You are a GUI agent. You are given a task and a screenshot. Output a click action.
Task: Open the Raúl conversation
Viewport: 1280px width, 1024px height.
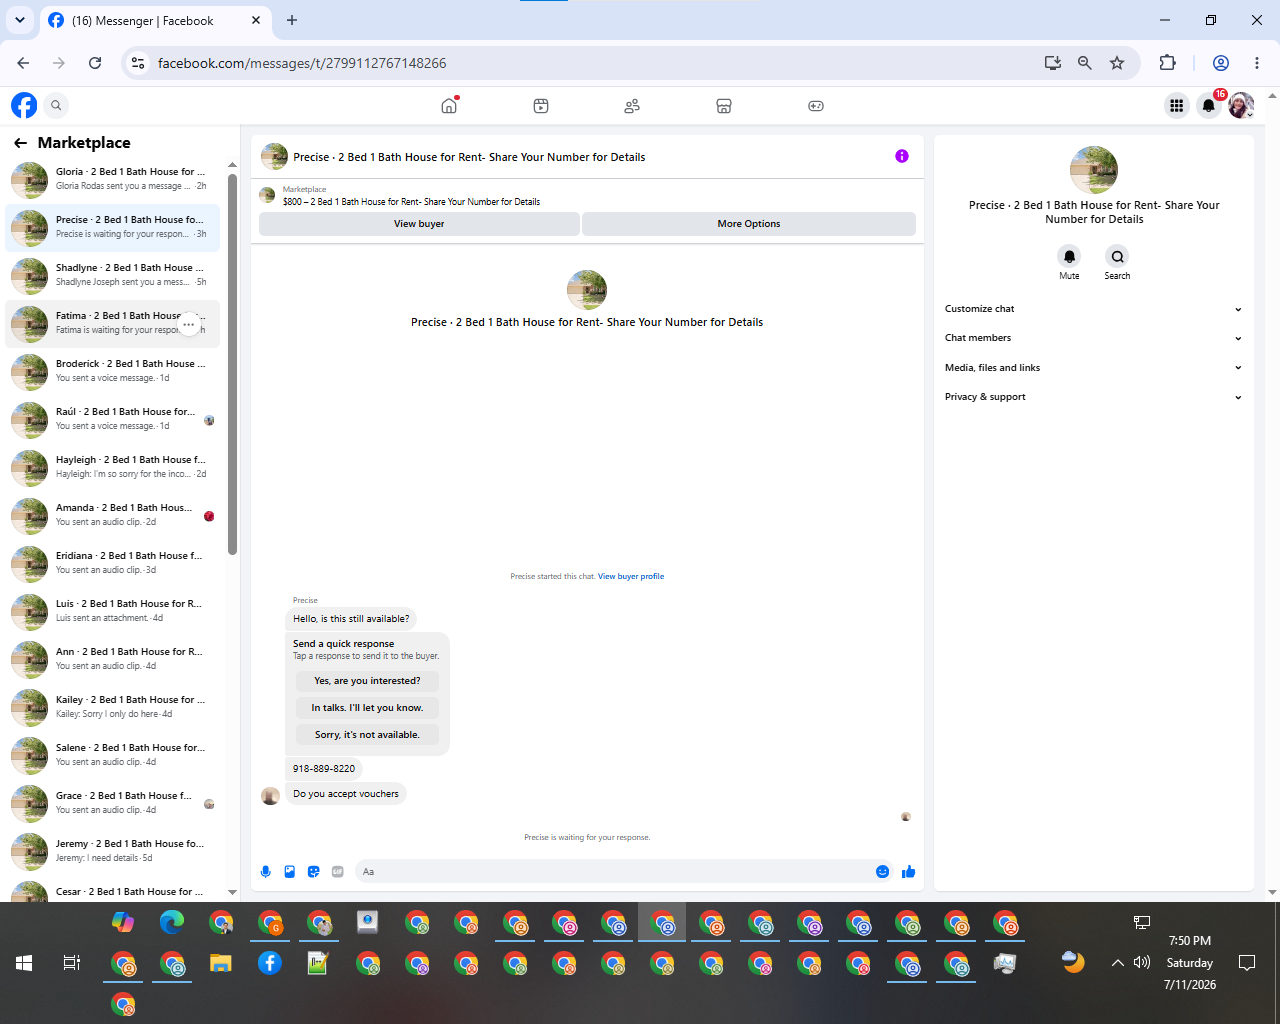(x=112, y=420)
